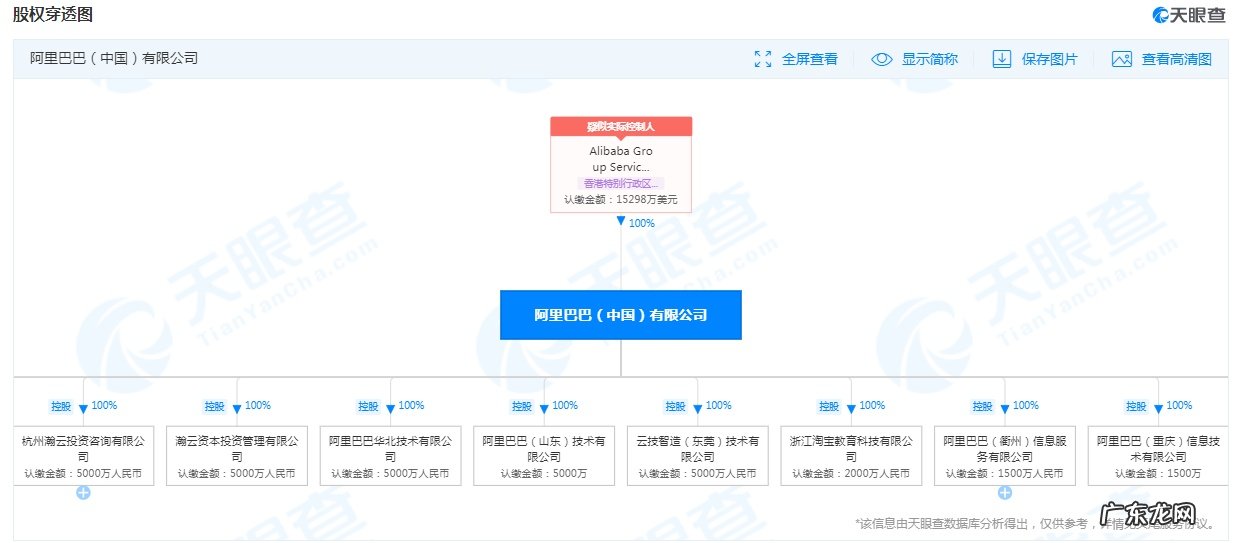Select the Alibaba Group Servic... shareholder card
This screenshot has width=1234, height=543.
[621, 165]
